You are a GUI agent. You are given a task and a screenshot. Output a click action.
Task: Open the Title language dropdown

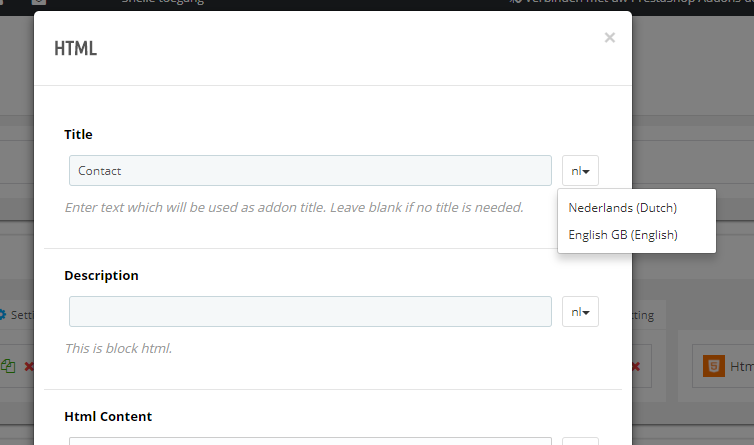point(580,171)
